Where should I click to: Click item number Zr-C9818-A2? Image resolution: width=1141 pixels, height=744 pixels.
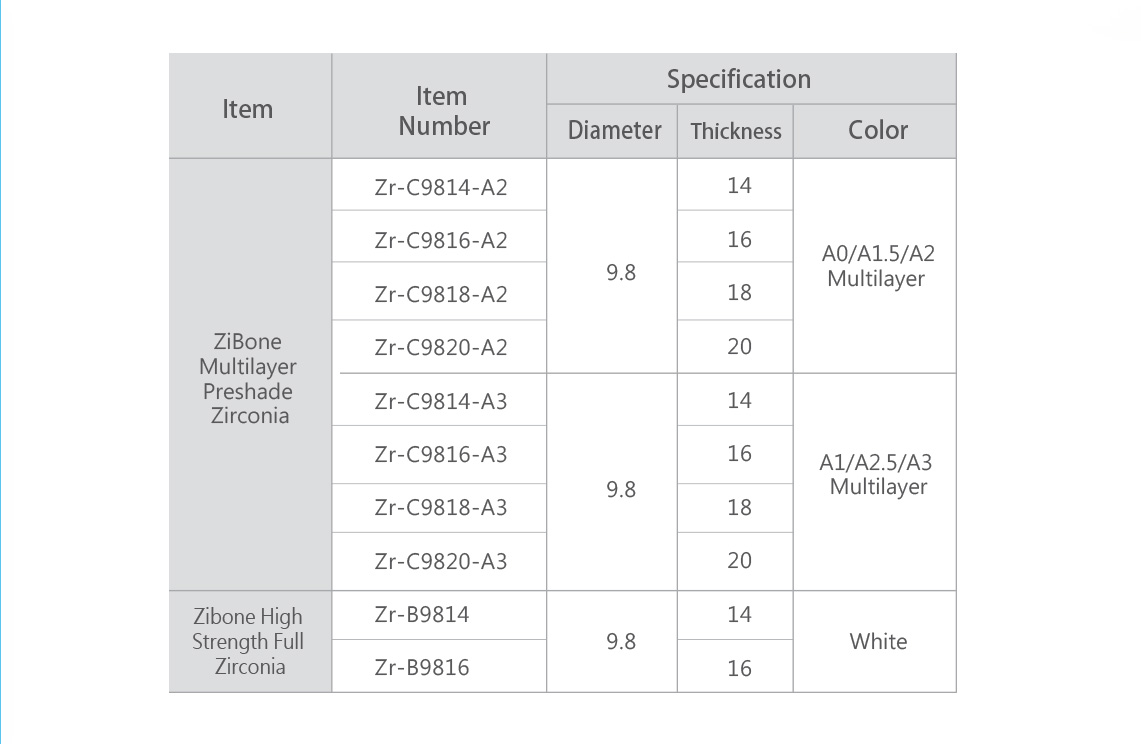(x=441, y=294)
